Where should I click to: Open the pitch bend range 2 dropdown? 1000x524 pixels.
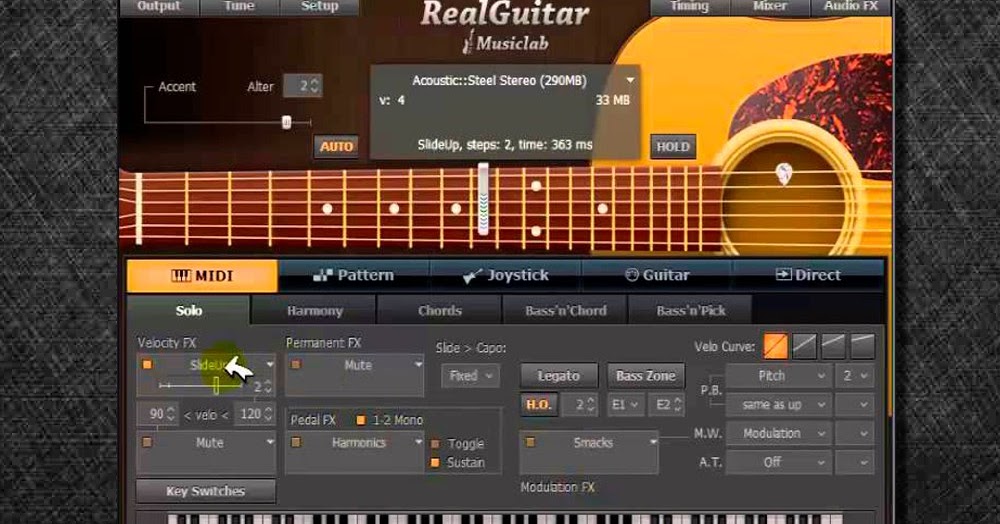click(855, 376)
